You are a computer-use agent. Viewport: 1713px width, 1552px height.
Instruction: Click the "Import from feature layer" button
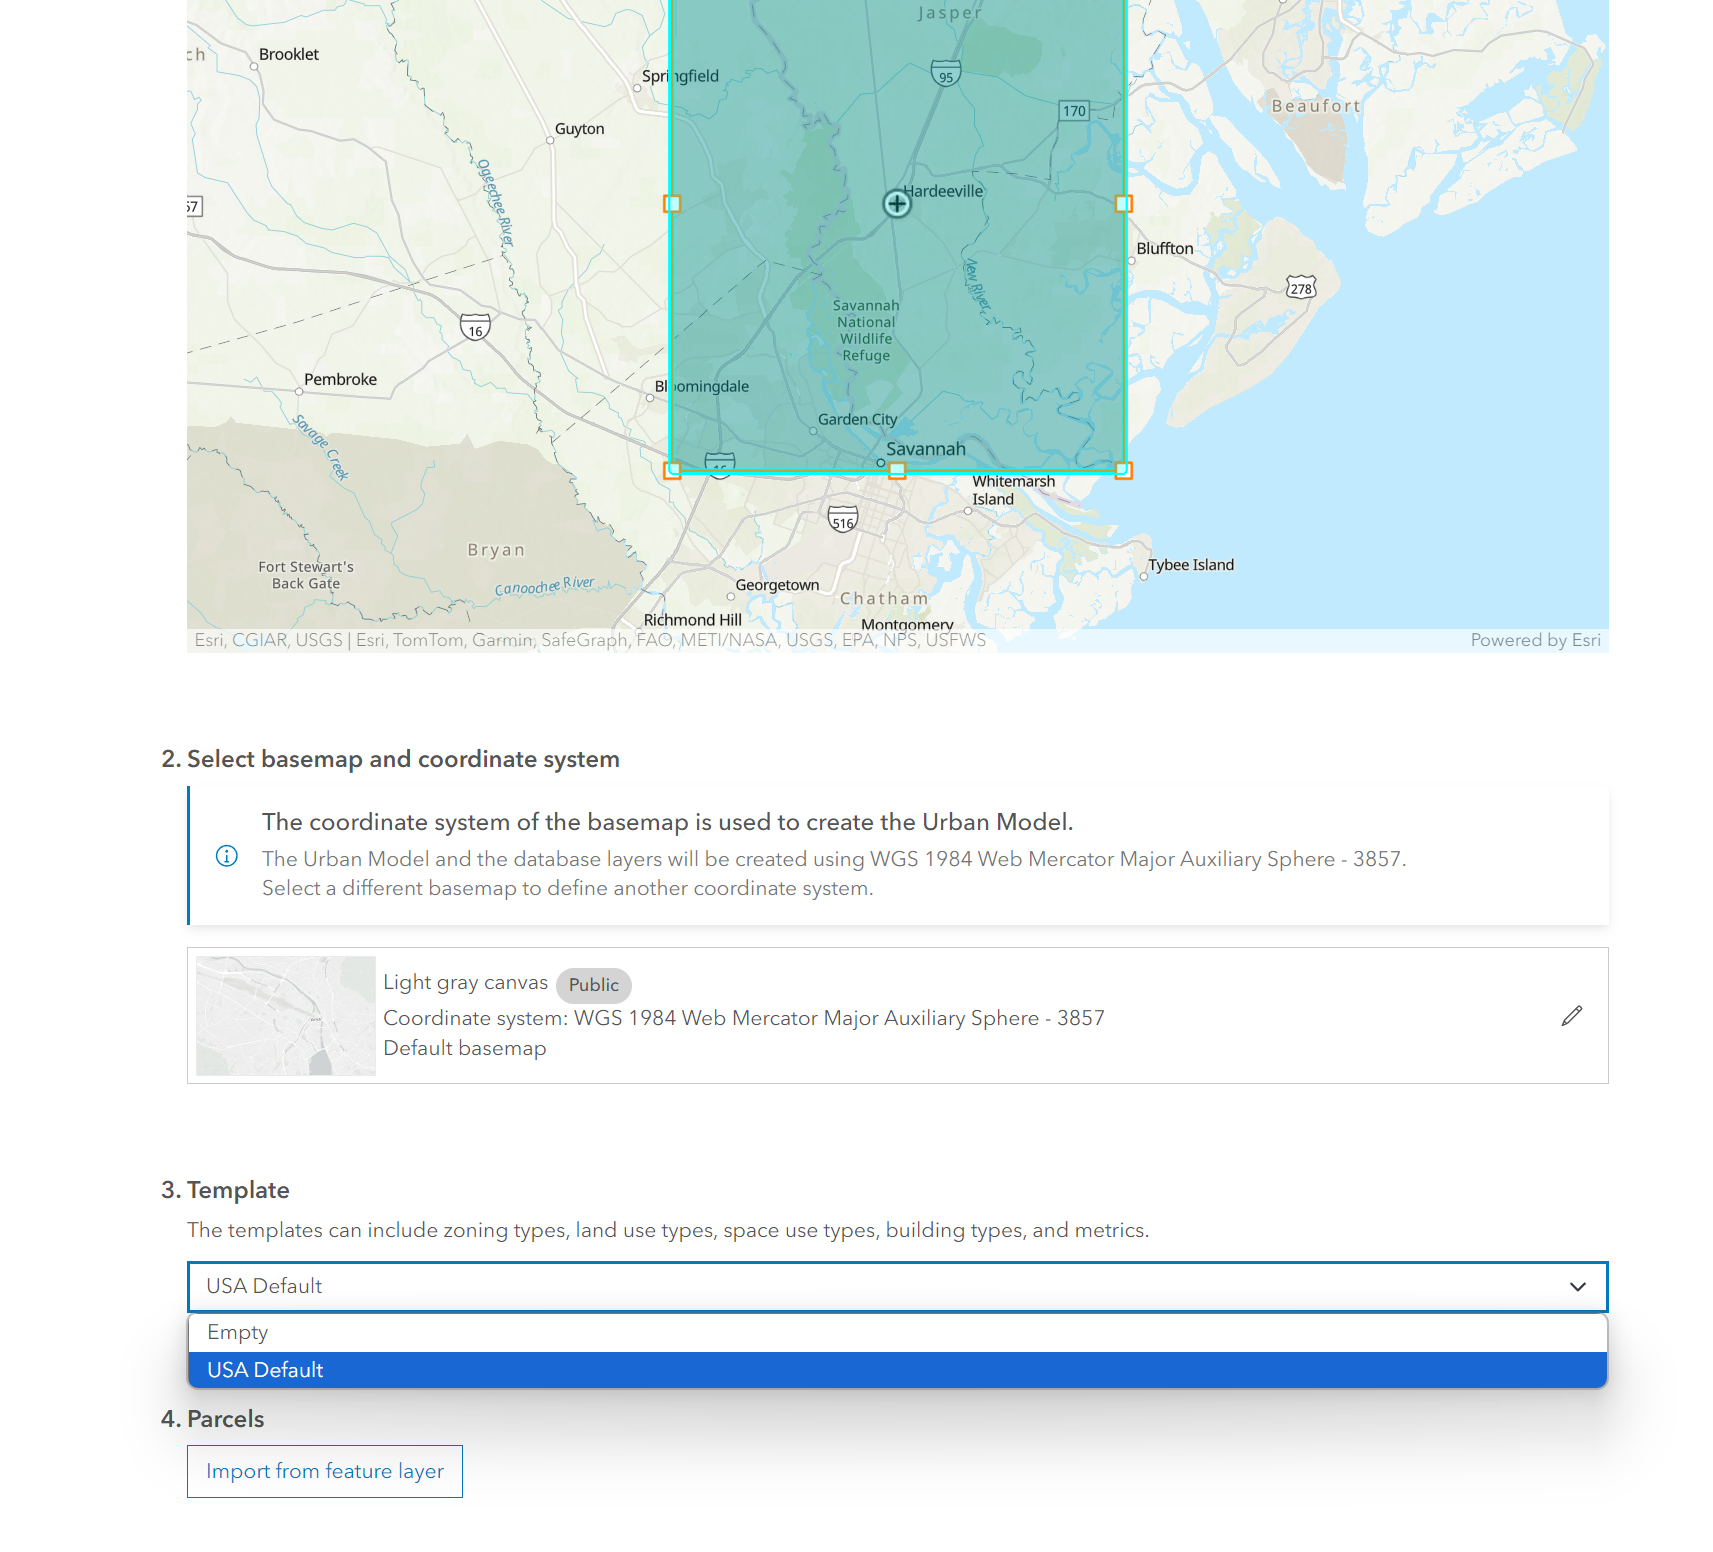[324, 1471]
